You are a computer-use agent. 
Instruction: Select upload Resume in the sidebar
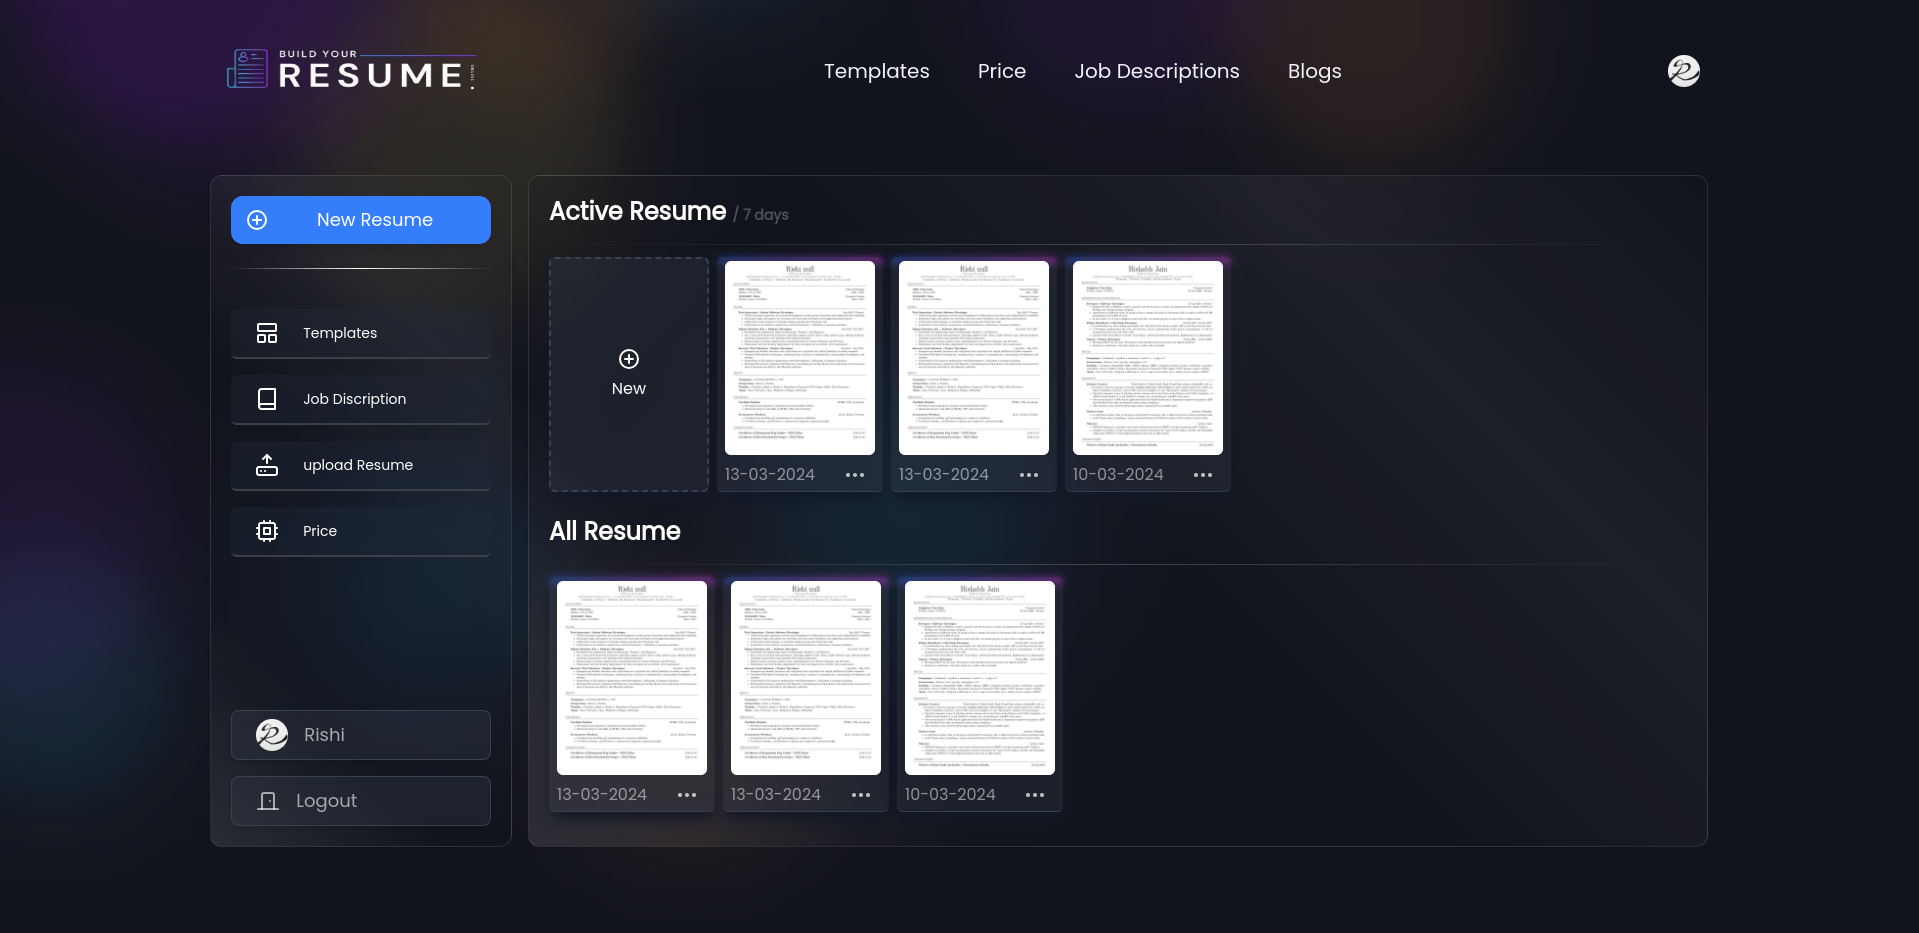tap(361, 465)
